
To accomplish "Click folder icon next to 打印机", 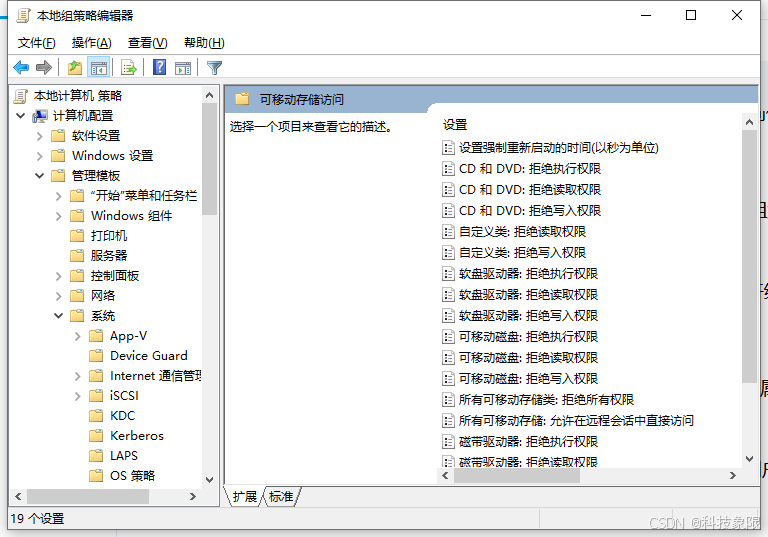I will click(77, 236).
